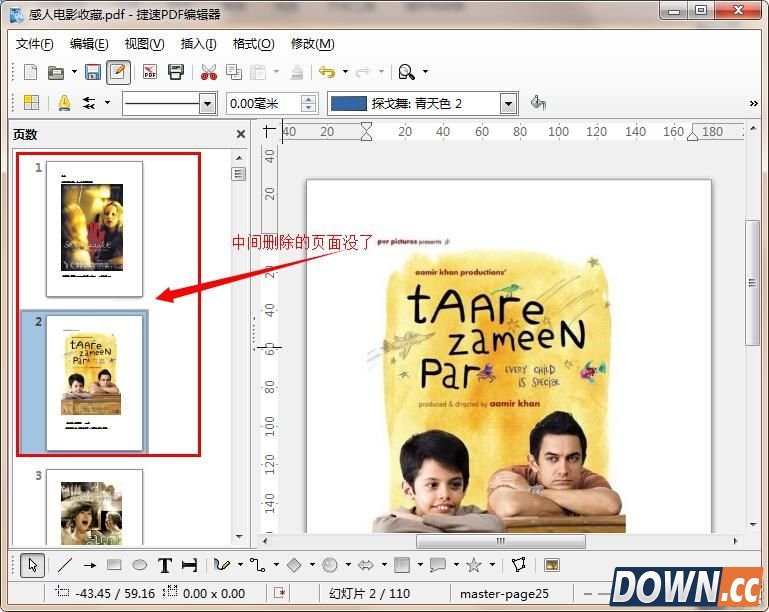769x612 pixels.
Task: Select the Ellipse shape tool
Action: [140, 565]
